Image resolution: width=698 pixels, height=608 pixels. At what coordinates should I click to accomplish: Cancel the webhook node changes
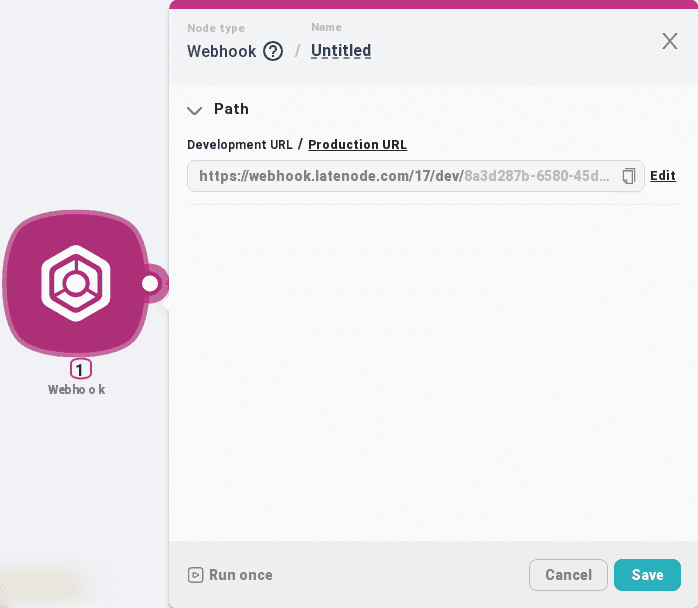(568, 575)
